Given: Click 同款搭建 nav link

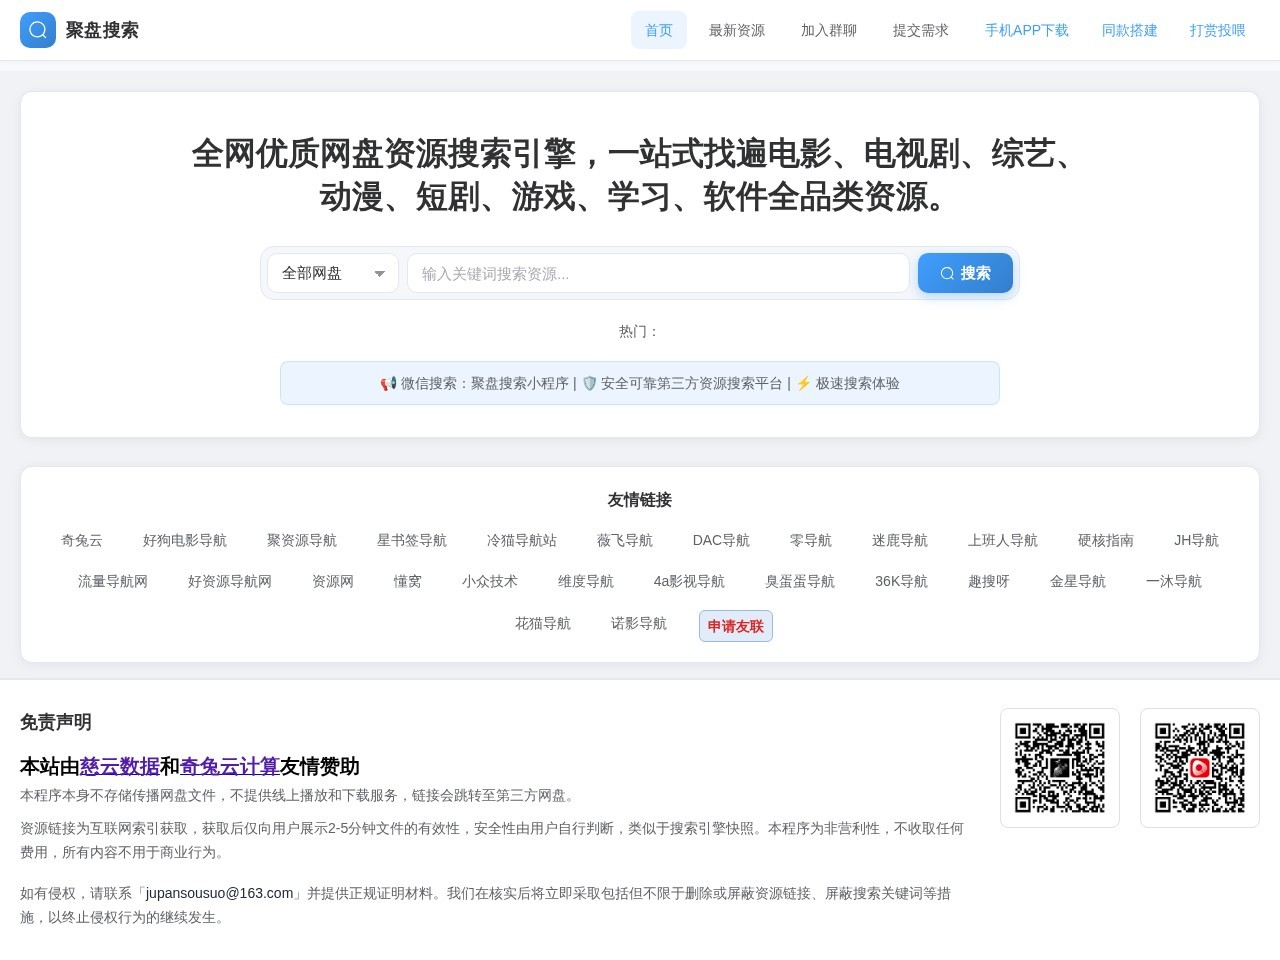Looking at the screenshot, I should point(1130,30).
